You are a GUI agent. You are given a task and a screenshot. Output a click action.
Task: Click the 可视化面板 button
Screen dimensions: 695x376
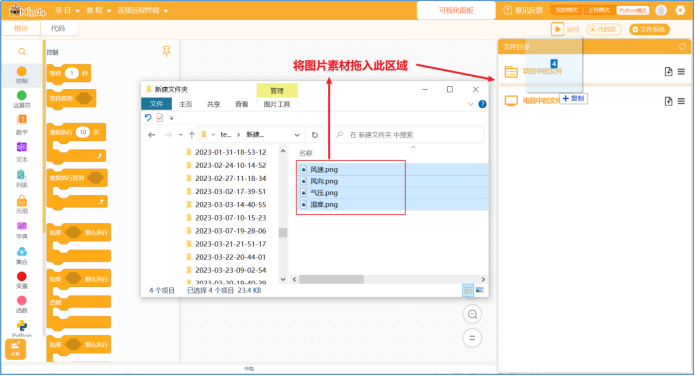click(456, 10)
